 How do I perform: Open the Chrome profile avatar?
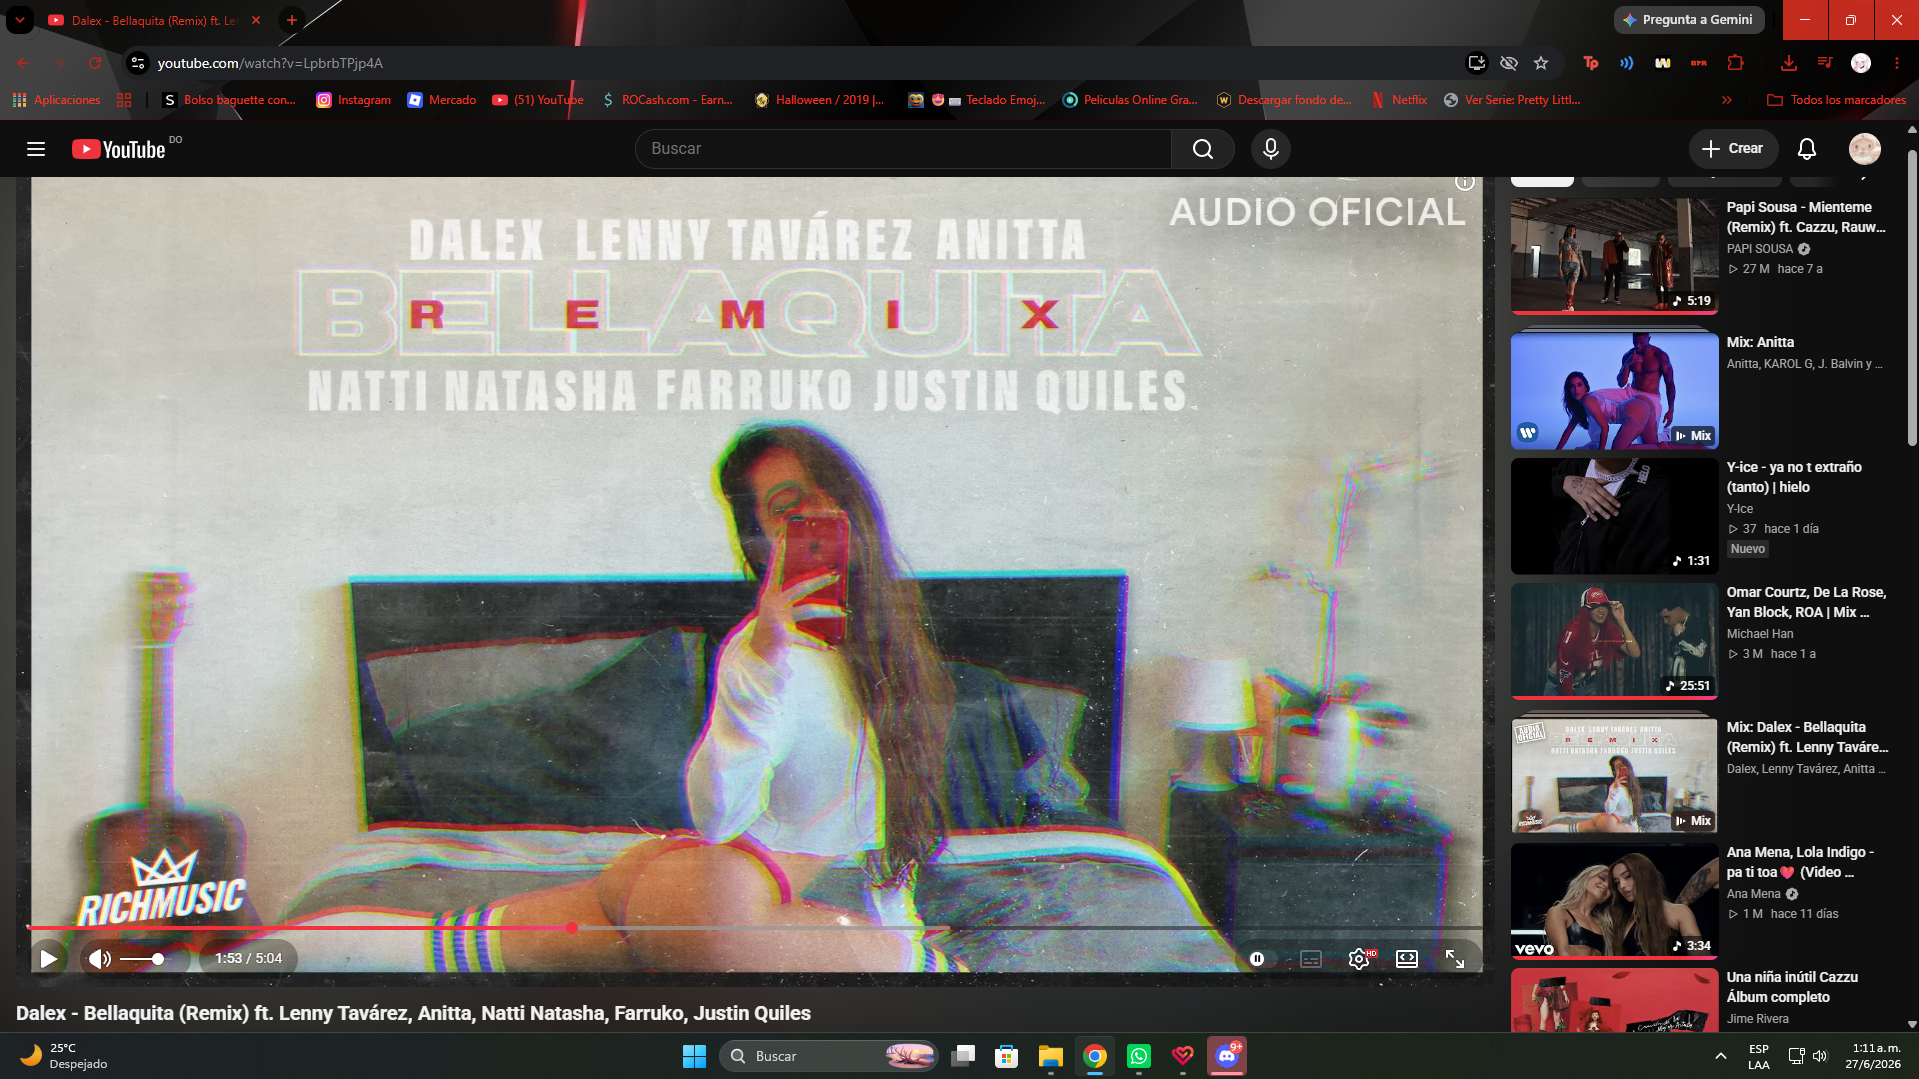pyautogui.click(x=1861, y=63)
